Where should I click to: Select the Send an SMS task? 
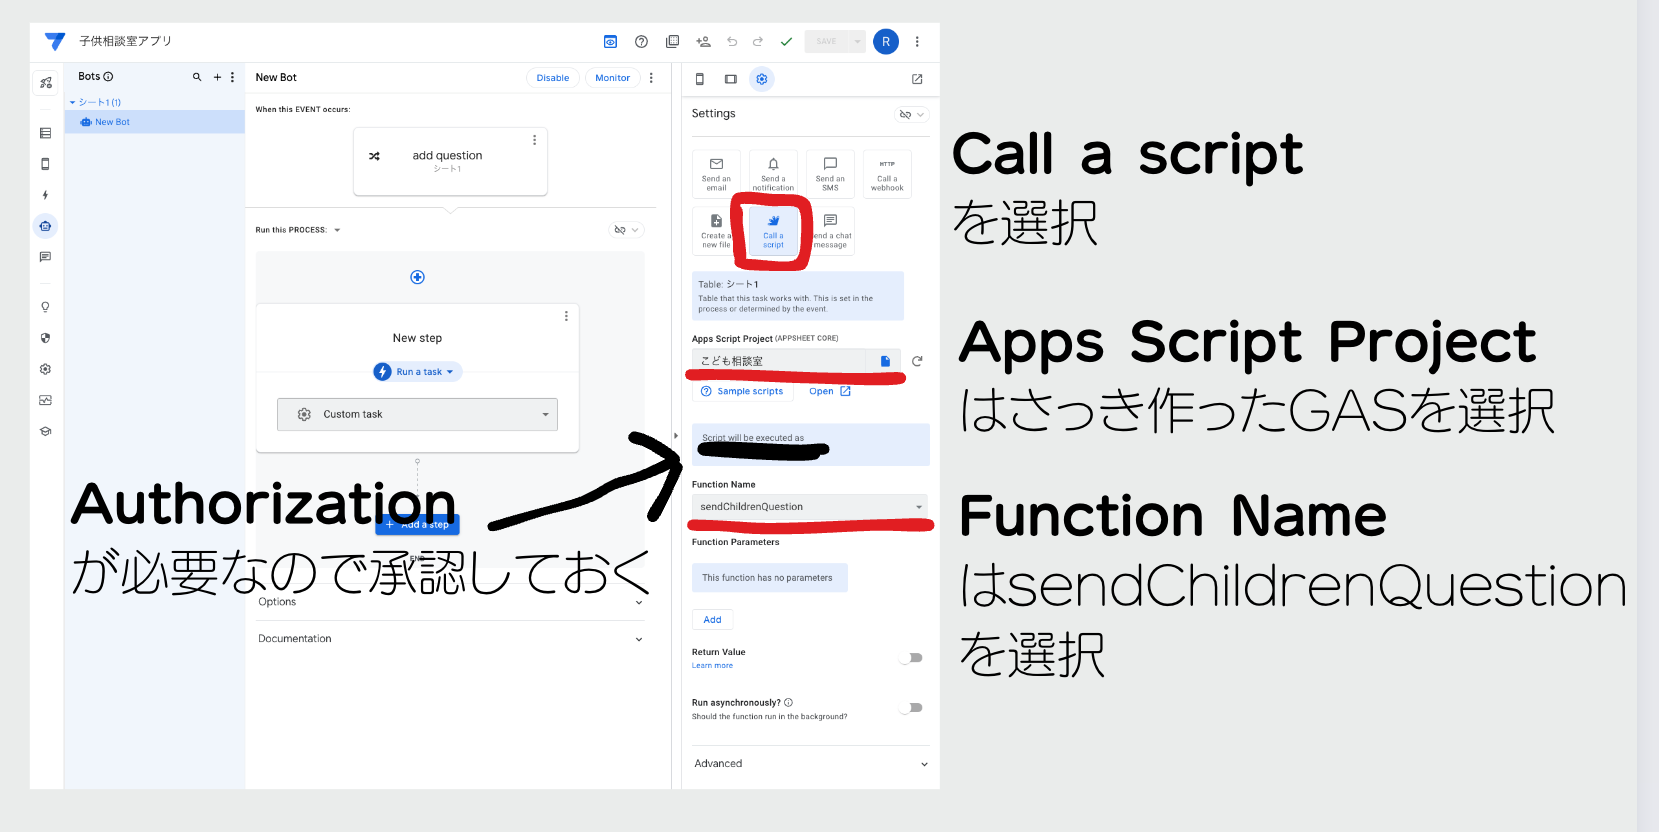pyautogui.click(x=830, y=174)
